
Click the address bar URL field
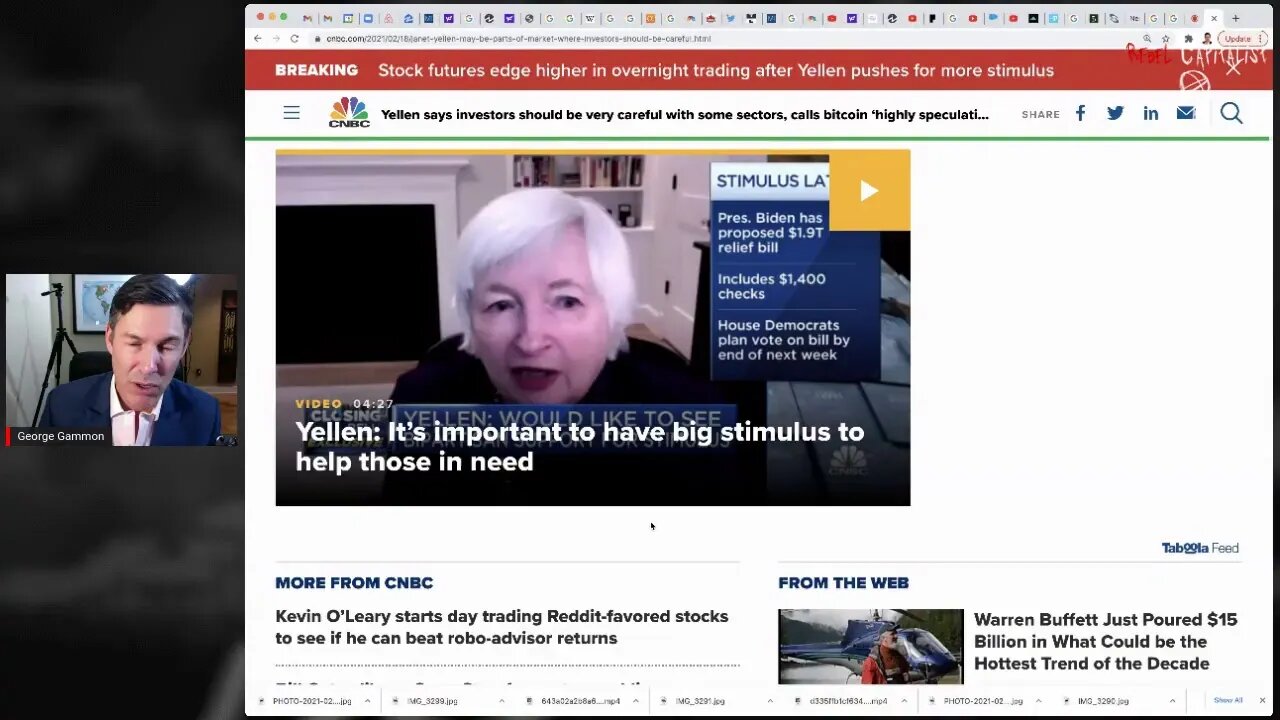[x=720, y=38]
